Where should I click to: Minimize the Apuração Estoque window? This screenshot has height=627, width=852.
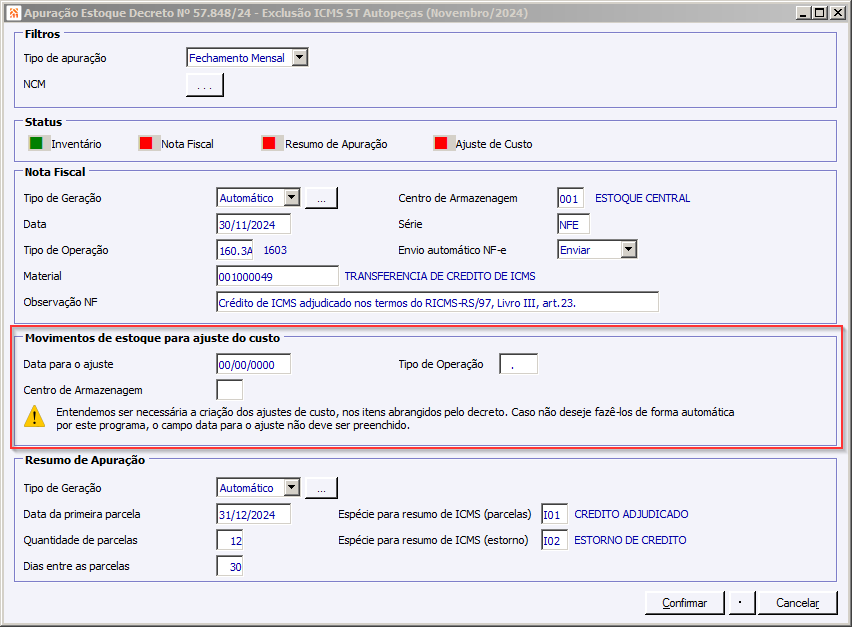(804, 12)
